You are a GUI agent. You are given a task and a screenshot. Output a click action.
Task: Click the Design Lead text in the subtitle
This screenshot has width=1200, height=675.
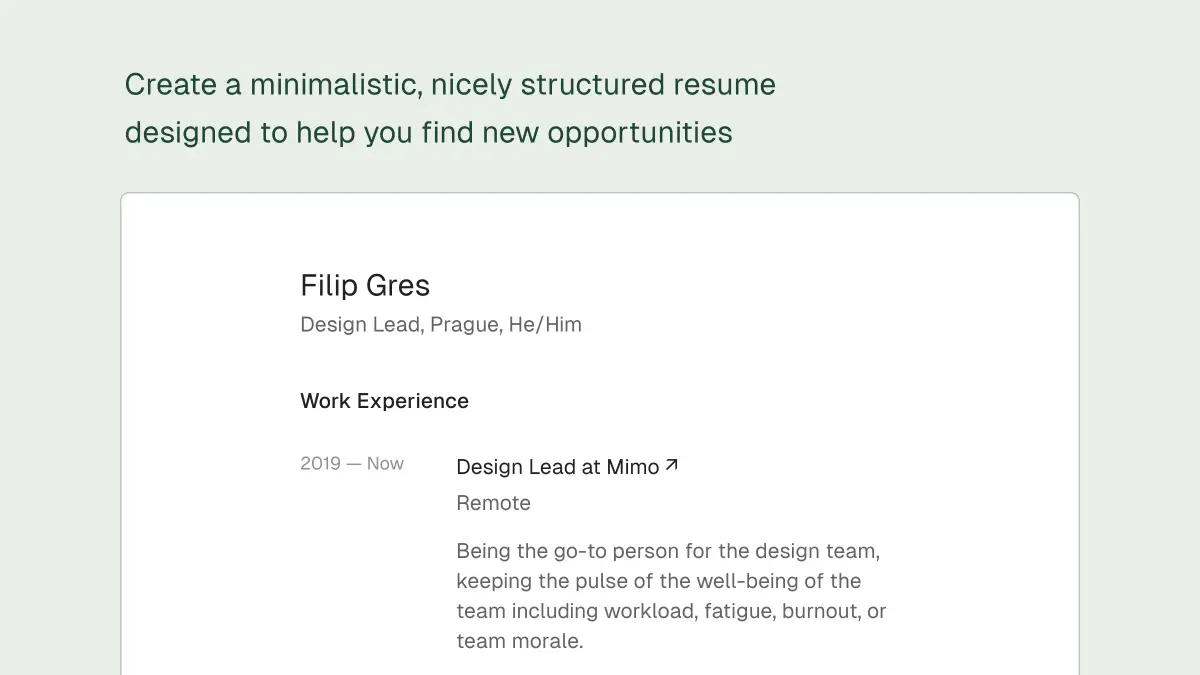360,325
